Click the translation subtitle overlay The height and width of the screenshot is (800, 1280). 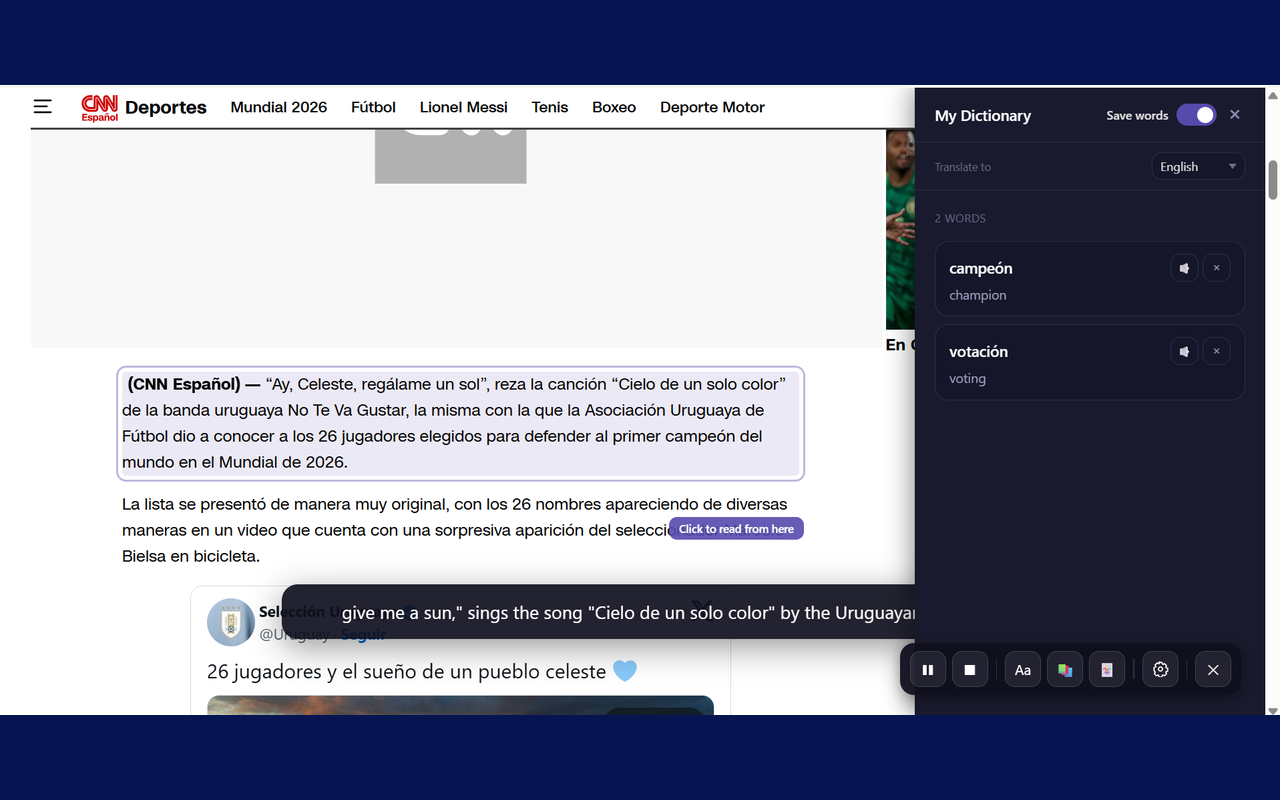pyautogui.click(x=599, y=612)
